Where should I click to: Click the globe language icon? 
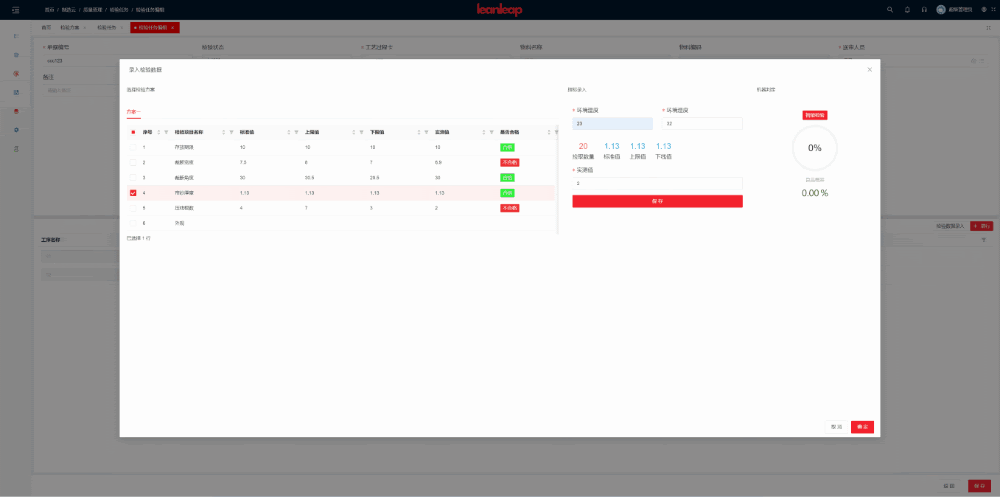point(984,10)
